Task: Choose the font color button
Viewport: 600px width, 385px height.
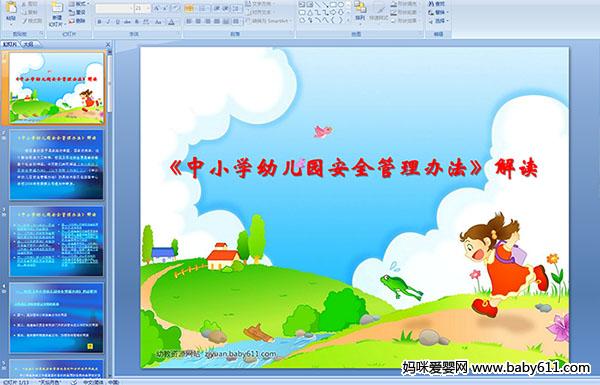Action: [x=171, y=22]
